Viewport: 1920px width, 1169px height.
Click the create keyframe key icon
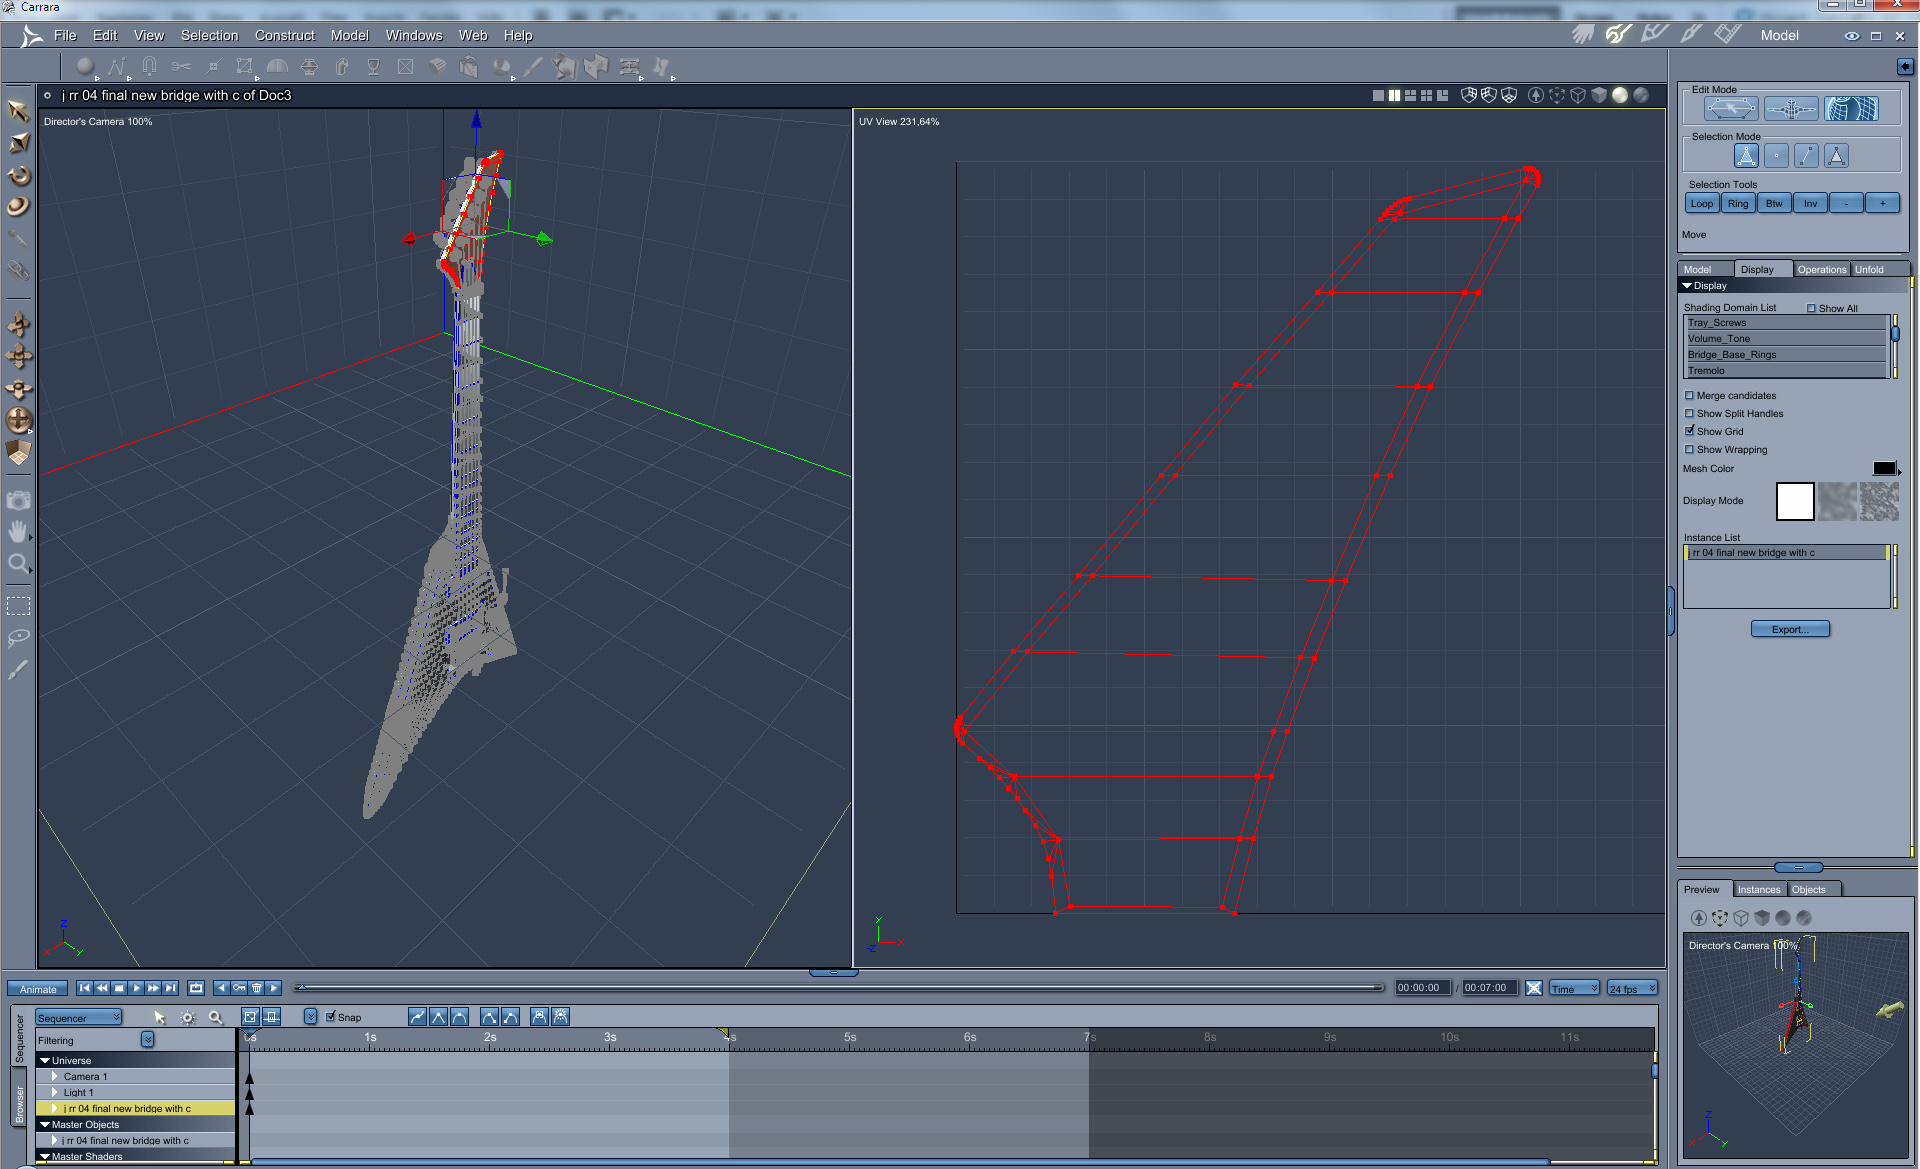pos(239,988)
